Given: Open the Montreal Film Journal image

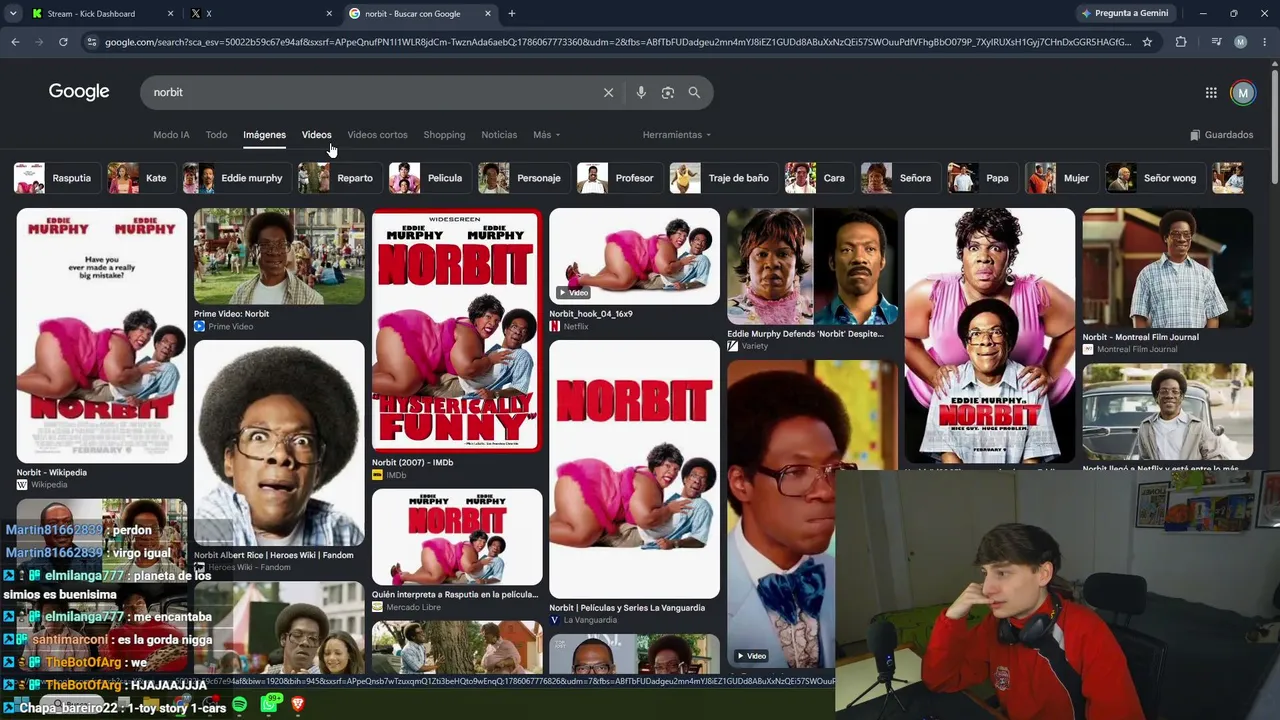Looking at the screenshot, I should click(x=1167, y=268).
